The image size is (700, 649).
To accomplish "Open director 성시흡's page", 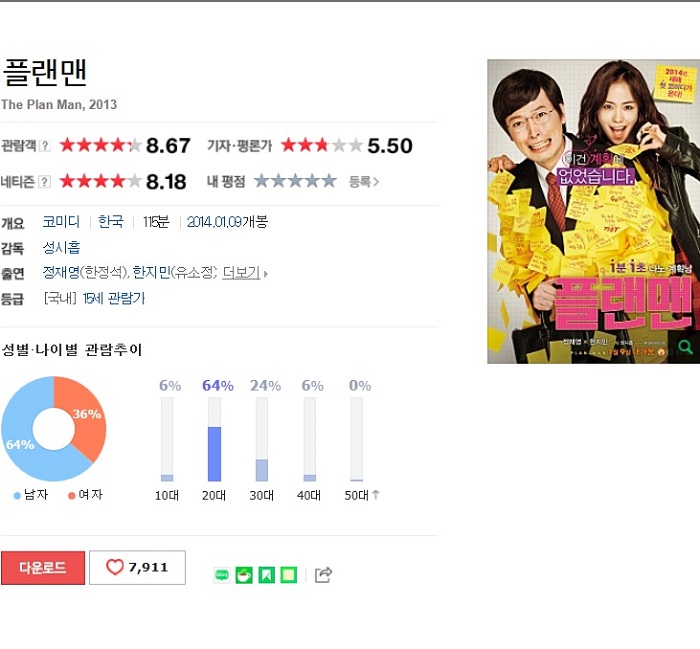I will pyautogui.click(x=61, y=247).
